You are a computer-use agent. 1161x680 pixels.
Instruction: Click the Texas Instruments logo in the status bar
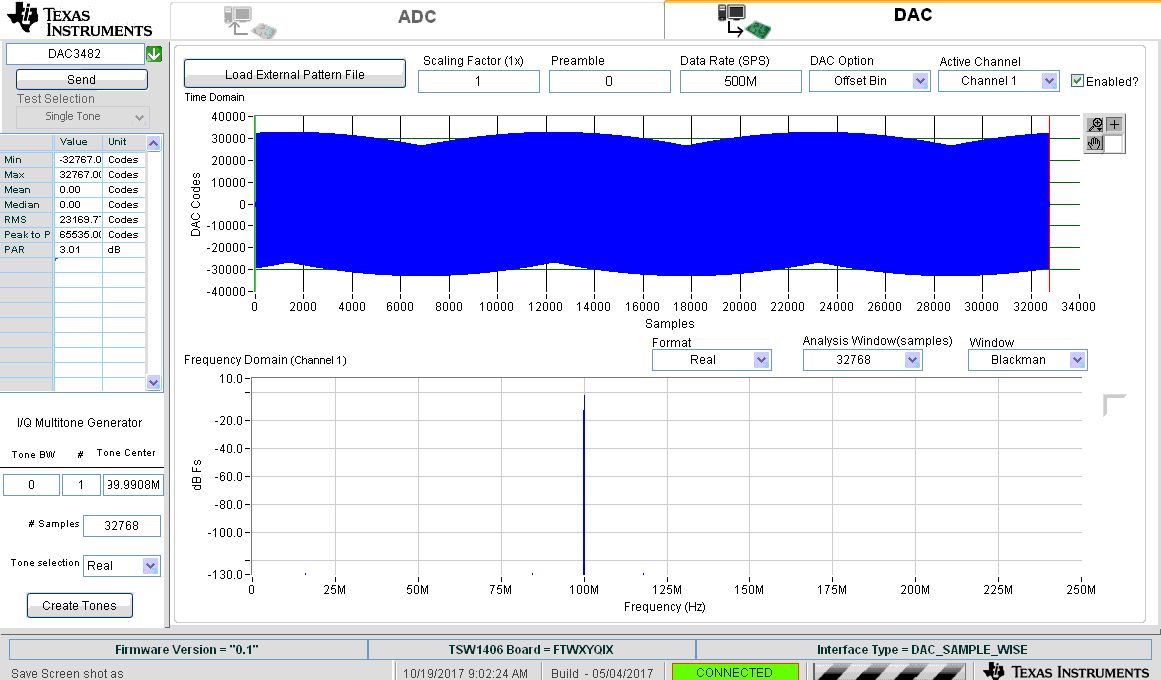click(x=1066, y=671)
